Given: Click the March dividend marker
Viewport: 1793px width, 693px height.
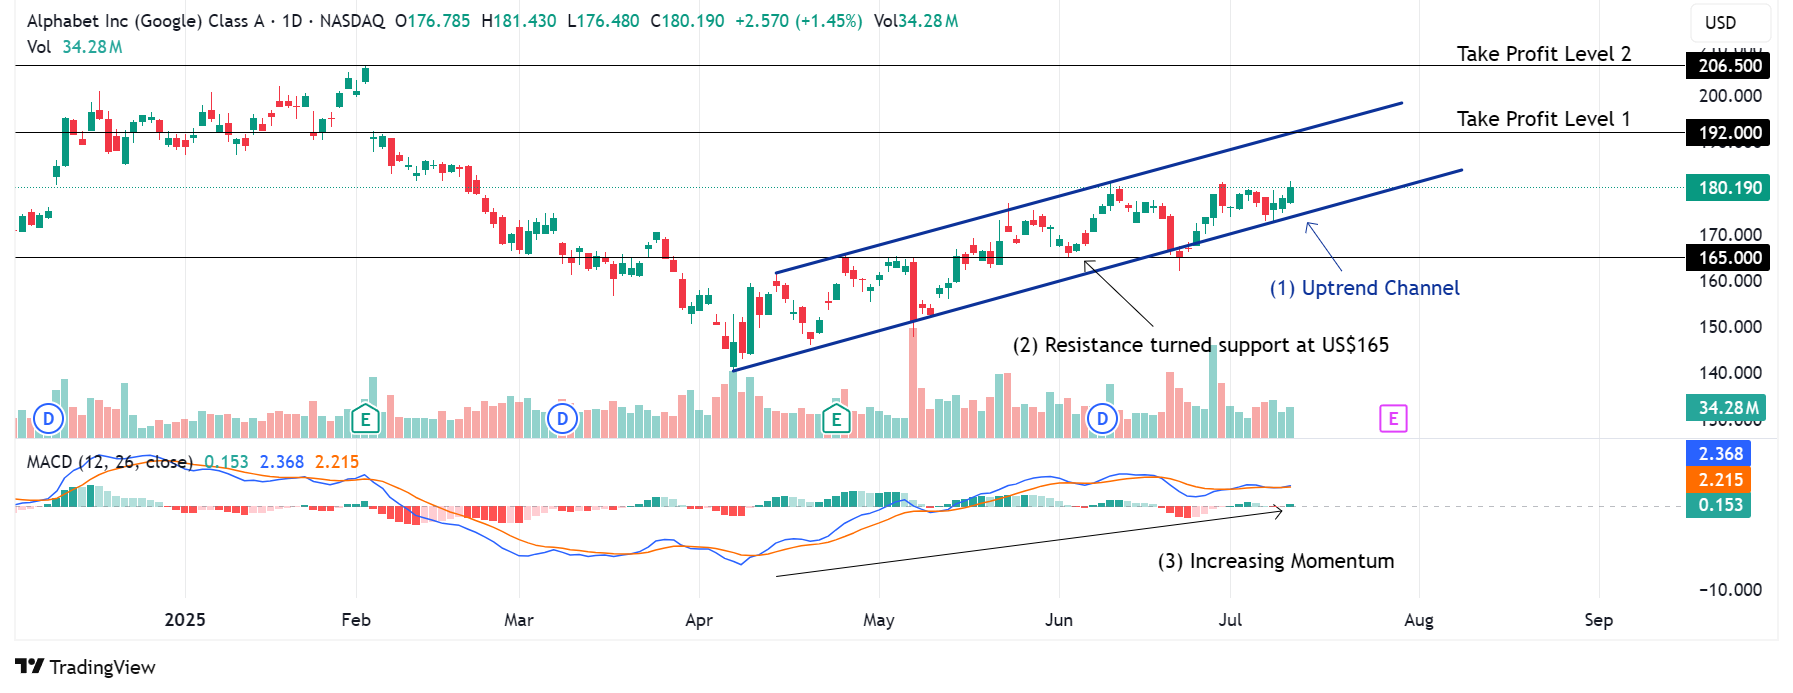Looking at the screenshot, I should pos(562,418).
